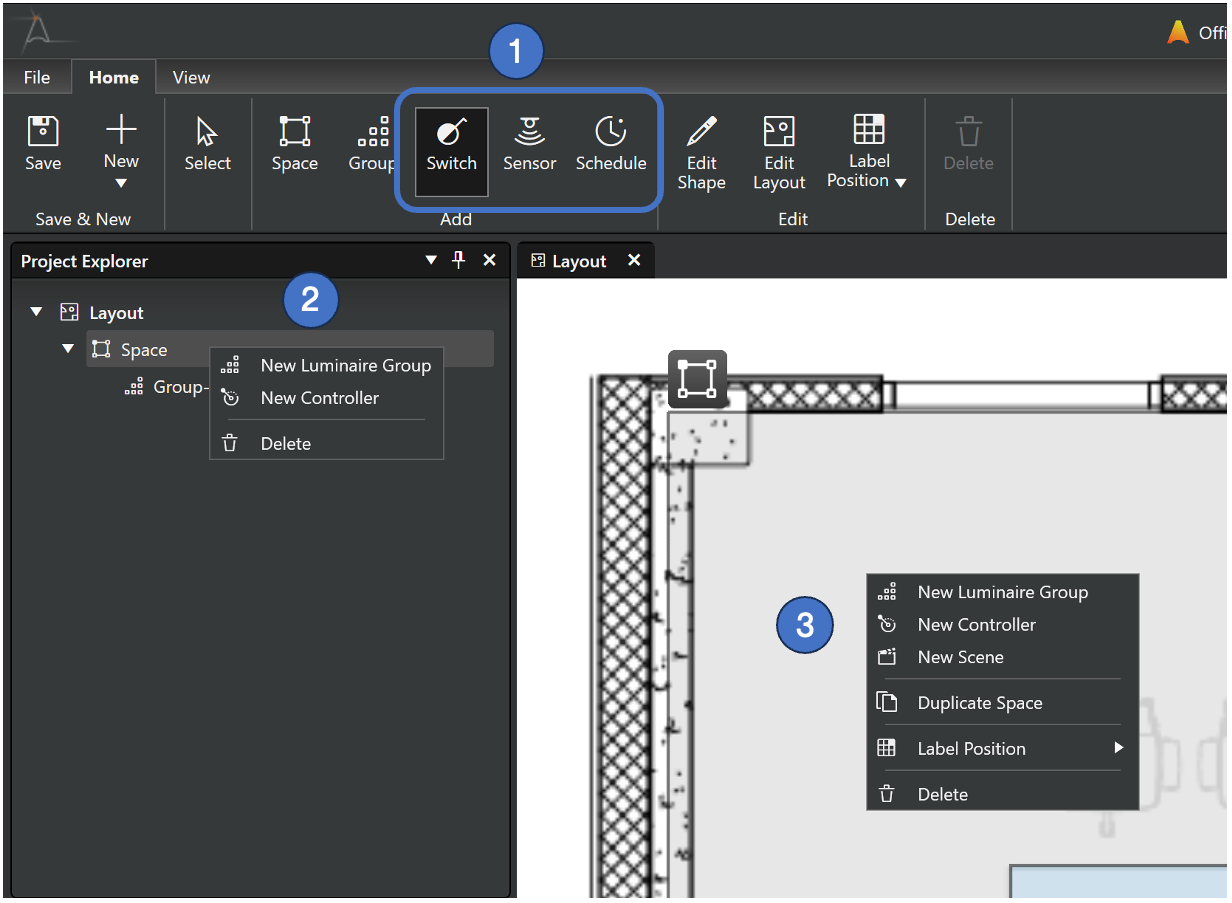
Task: Choose Duplicate Space in context menu
Action: (1003, 703)
